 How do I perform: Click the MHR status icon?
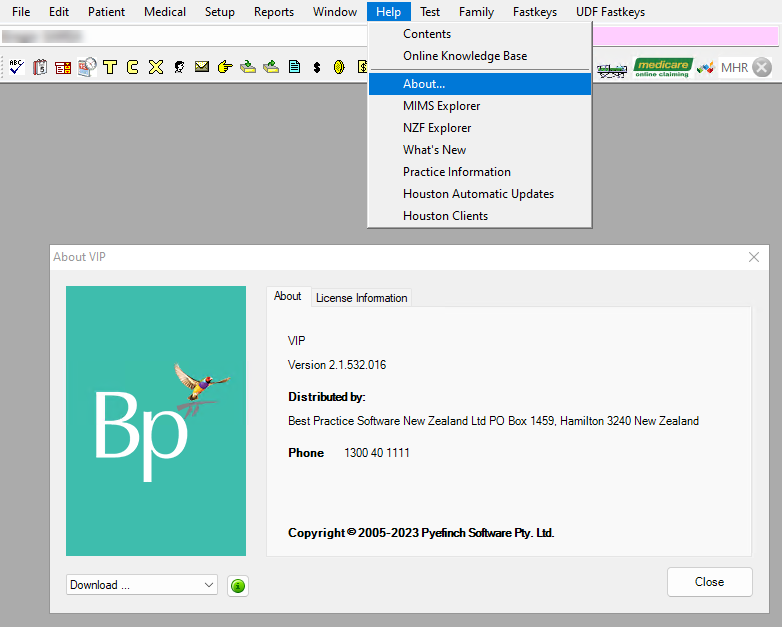pyautogui.click(x=746, y=67)
